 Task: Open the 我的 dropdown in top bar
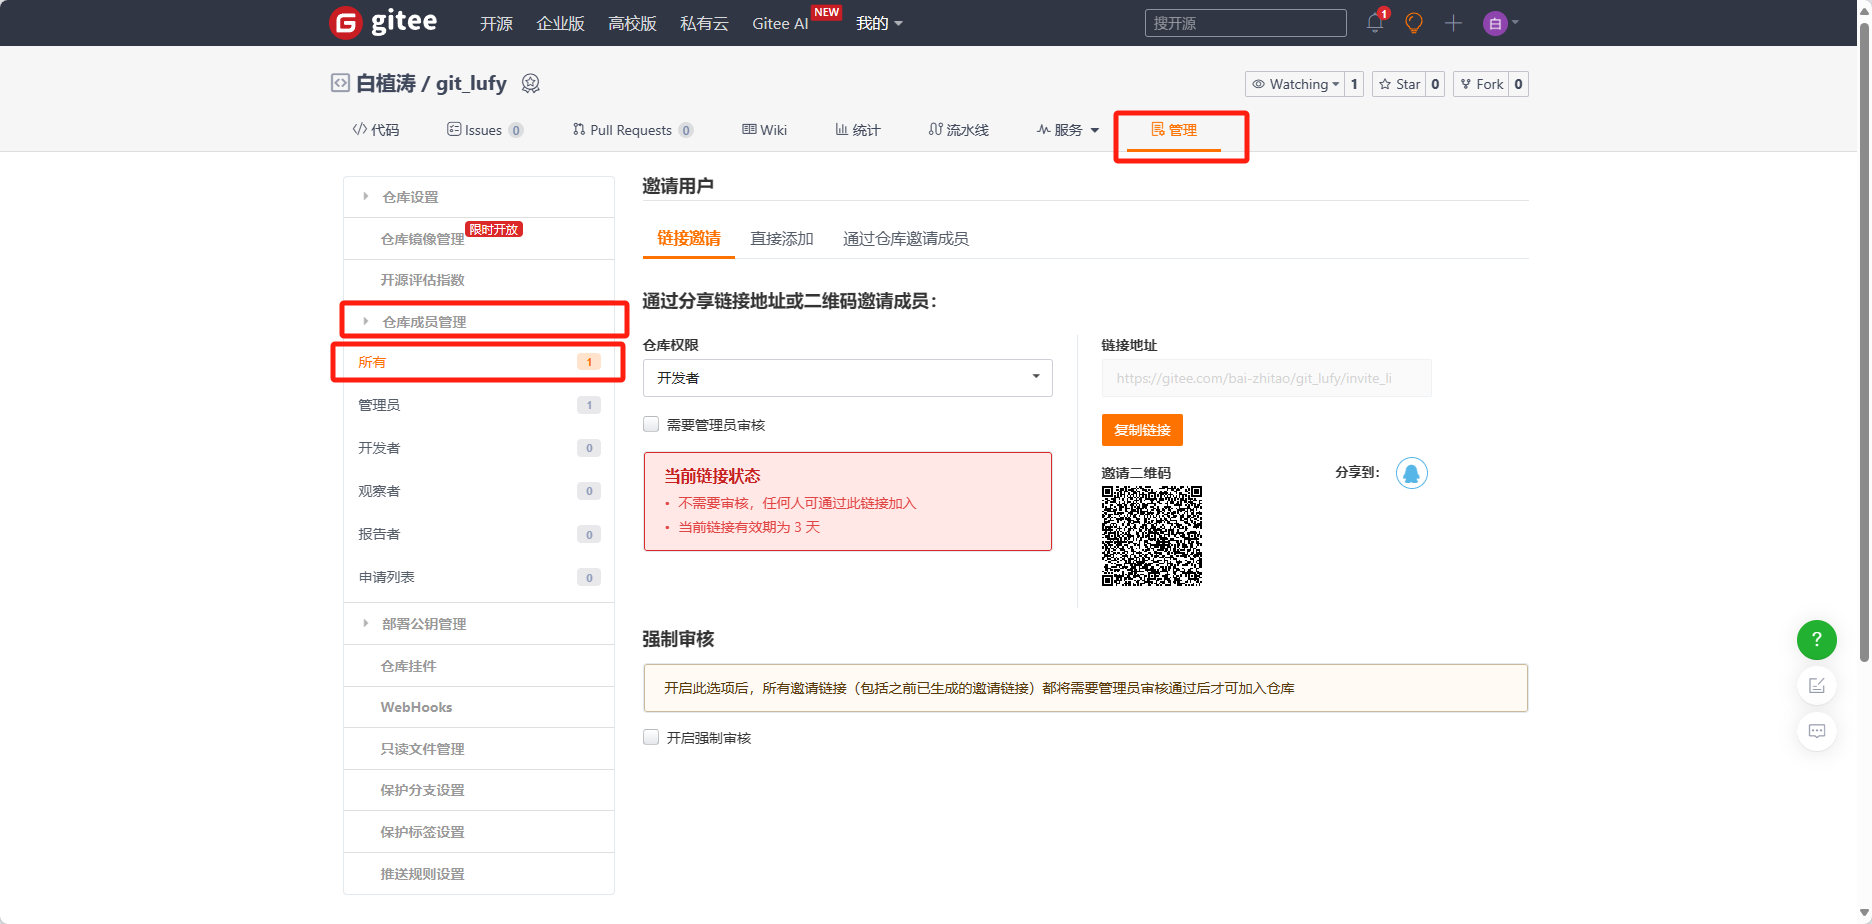pos(879,23)
